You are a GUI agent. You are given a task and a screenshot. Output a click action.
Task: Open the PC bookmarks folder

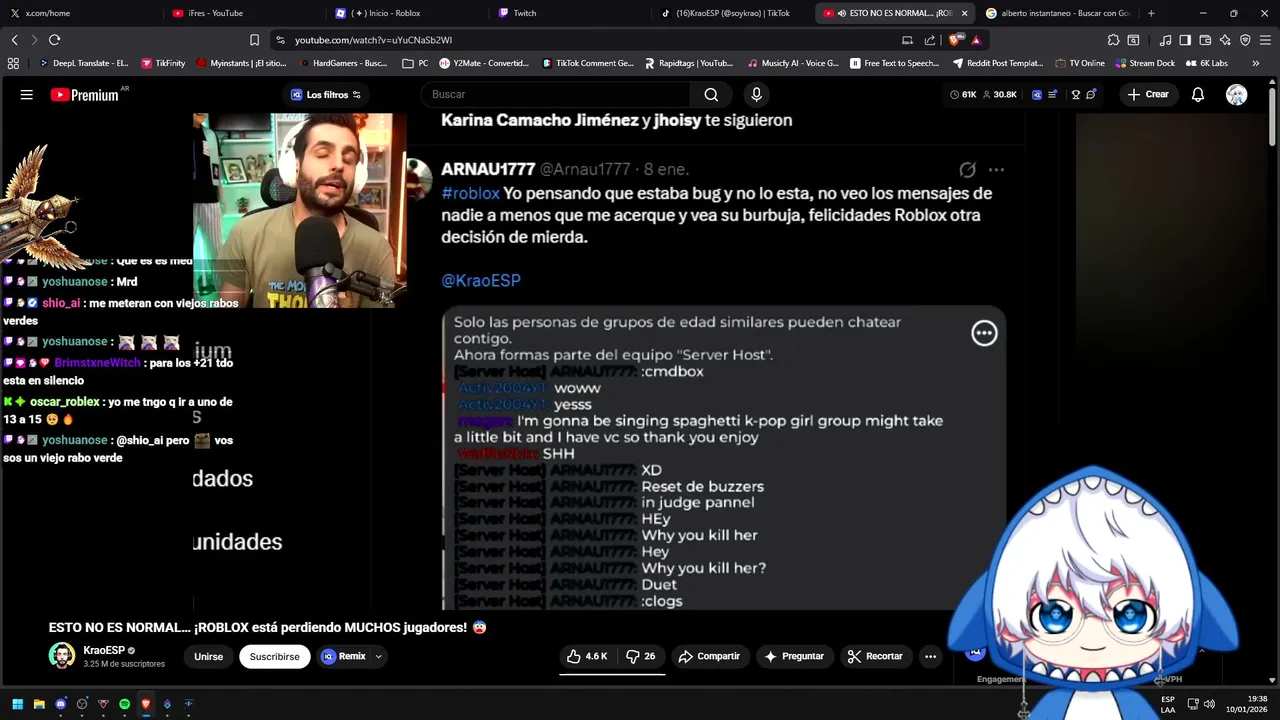(x=415, y=63)
